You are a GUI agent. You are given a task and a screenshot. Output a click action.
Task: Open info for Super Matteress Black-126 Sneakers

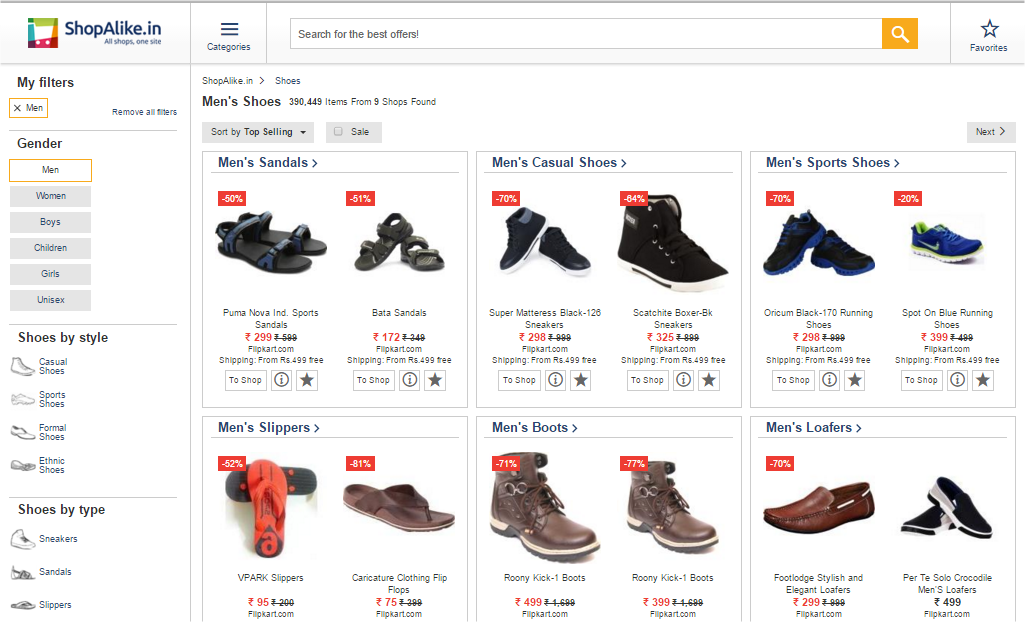coord(556,380)
